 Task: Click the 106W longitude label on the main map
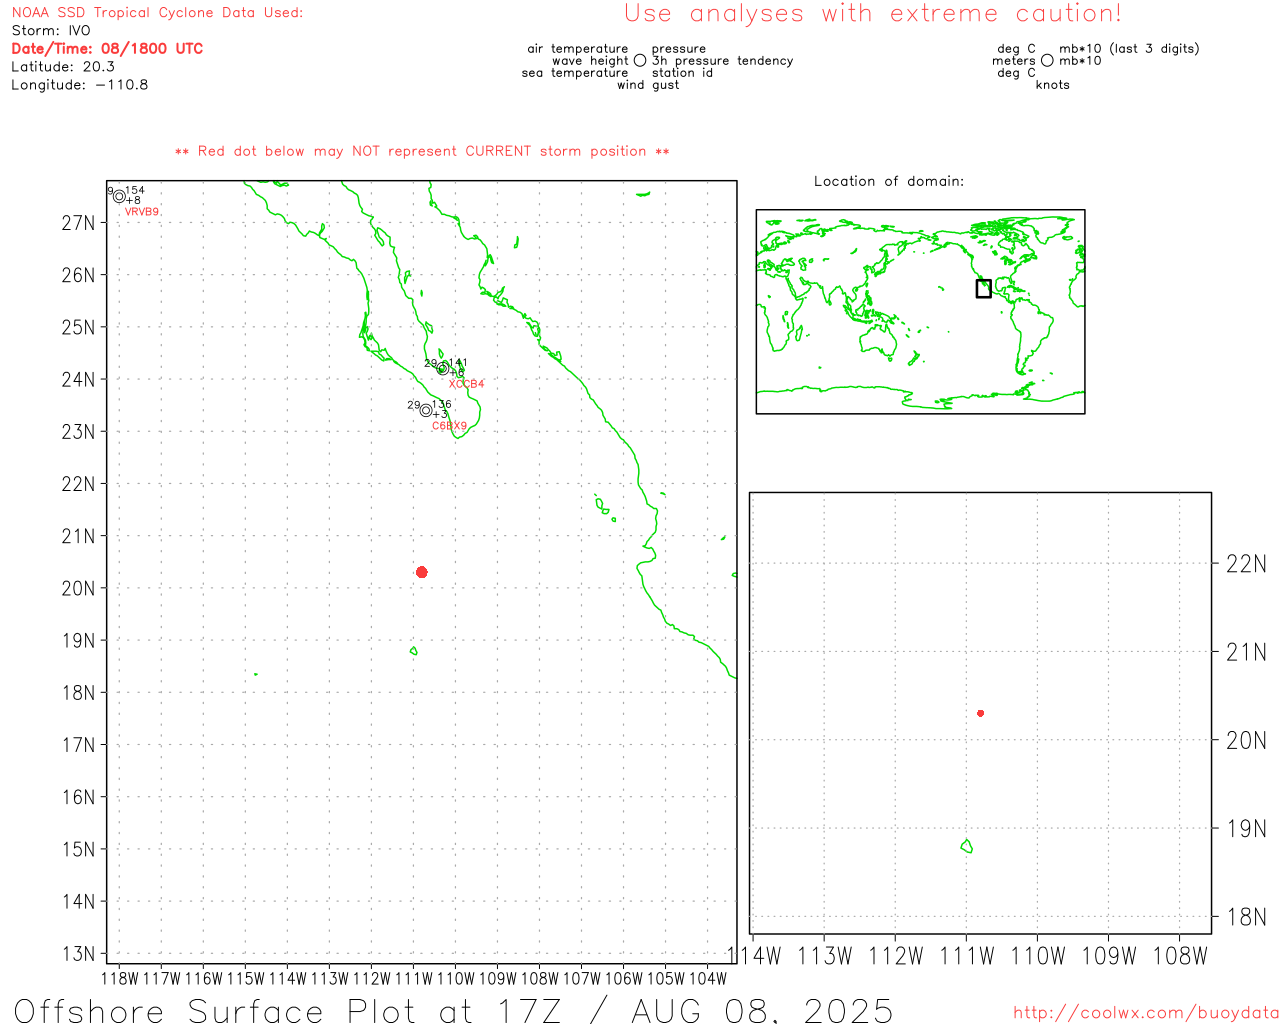(624, 978)
